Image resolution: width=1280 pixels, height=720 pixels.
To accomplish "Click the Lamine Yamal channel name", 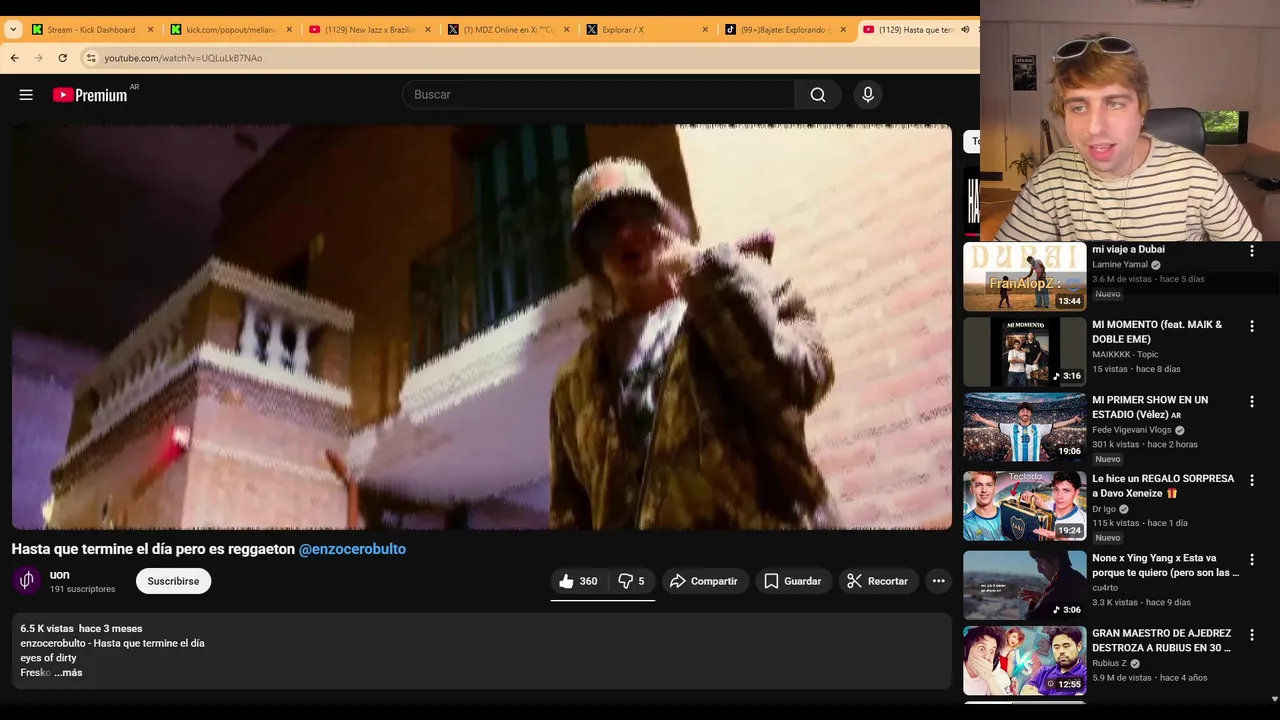I will [1120, 265].
